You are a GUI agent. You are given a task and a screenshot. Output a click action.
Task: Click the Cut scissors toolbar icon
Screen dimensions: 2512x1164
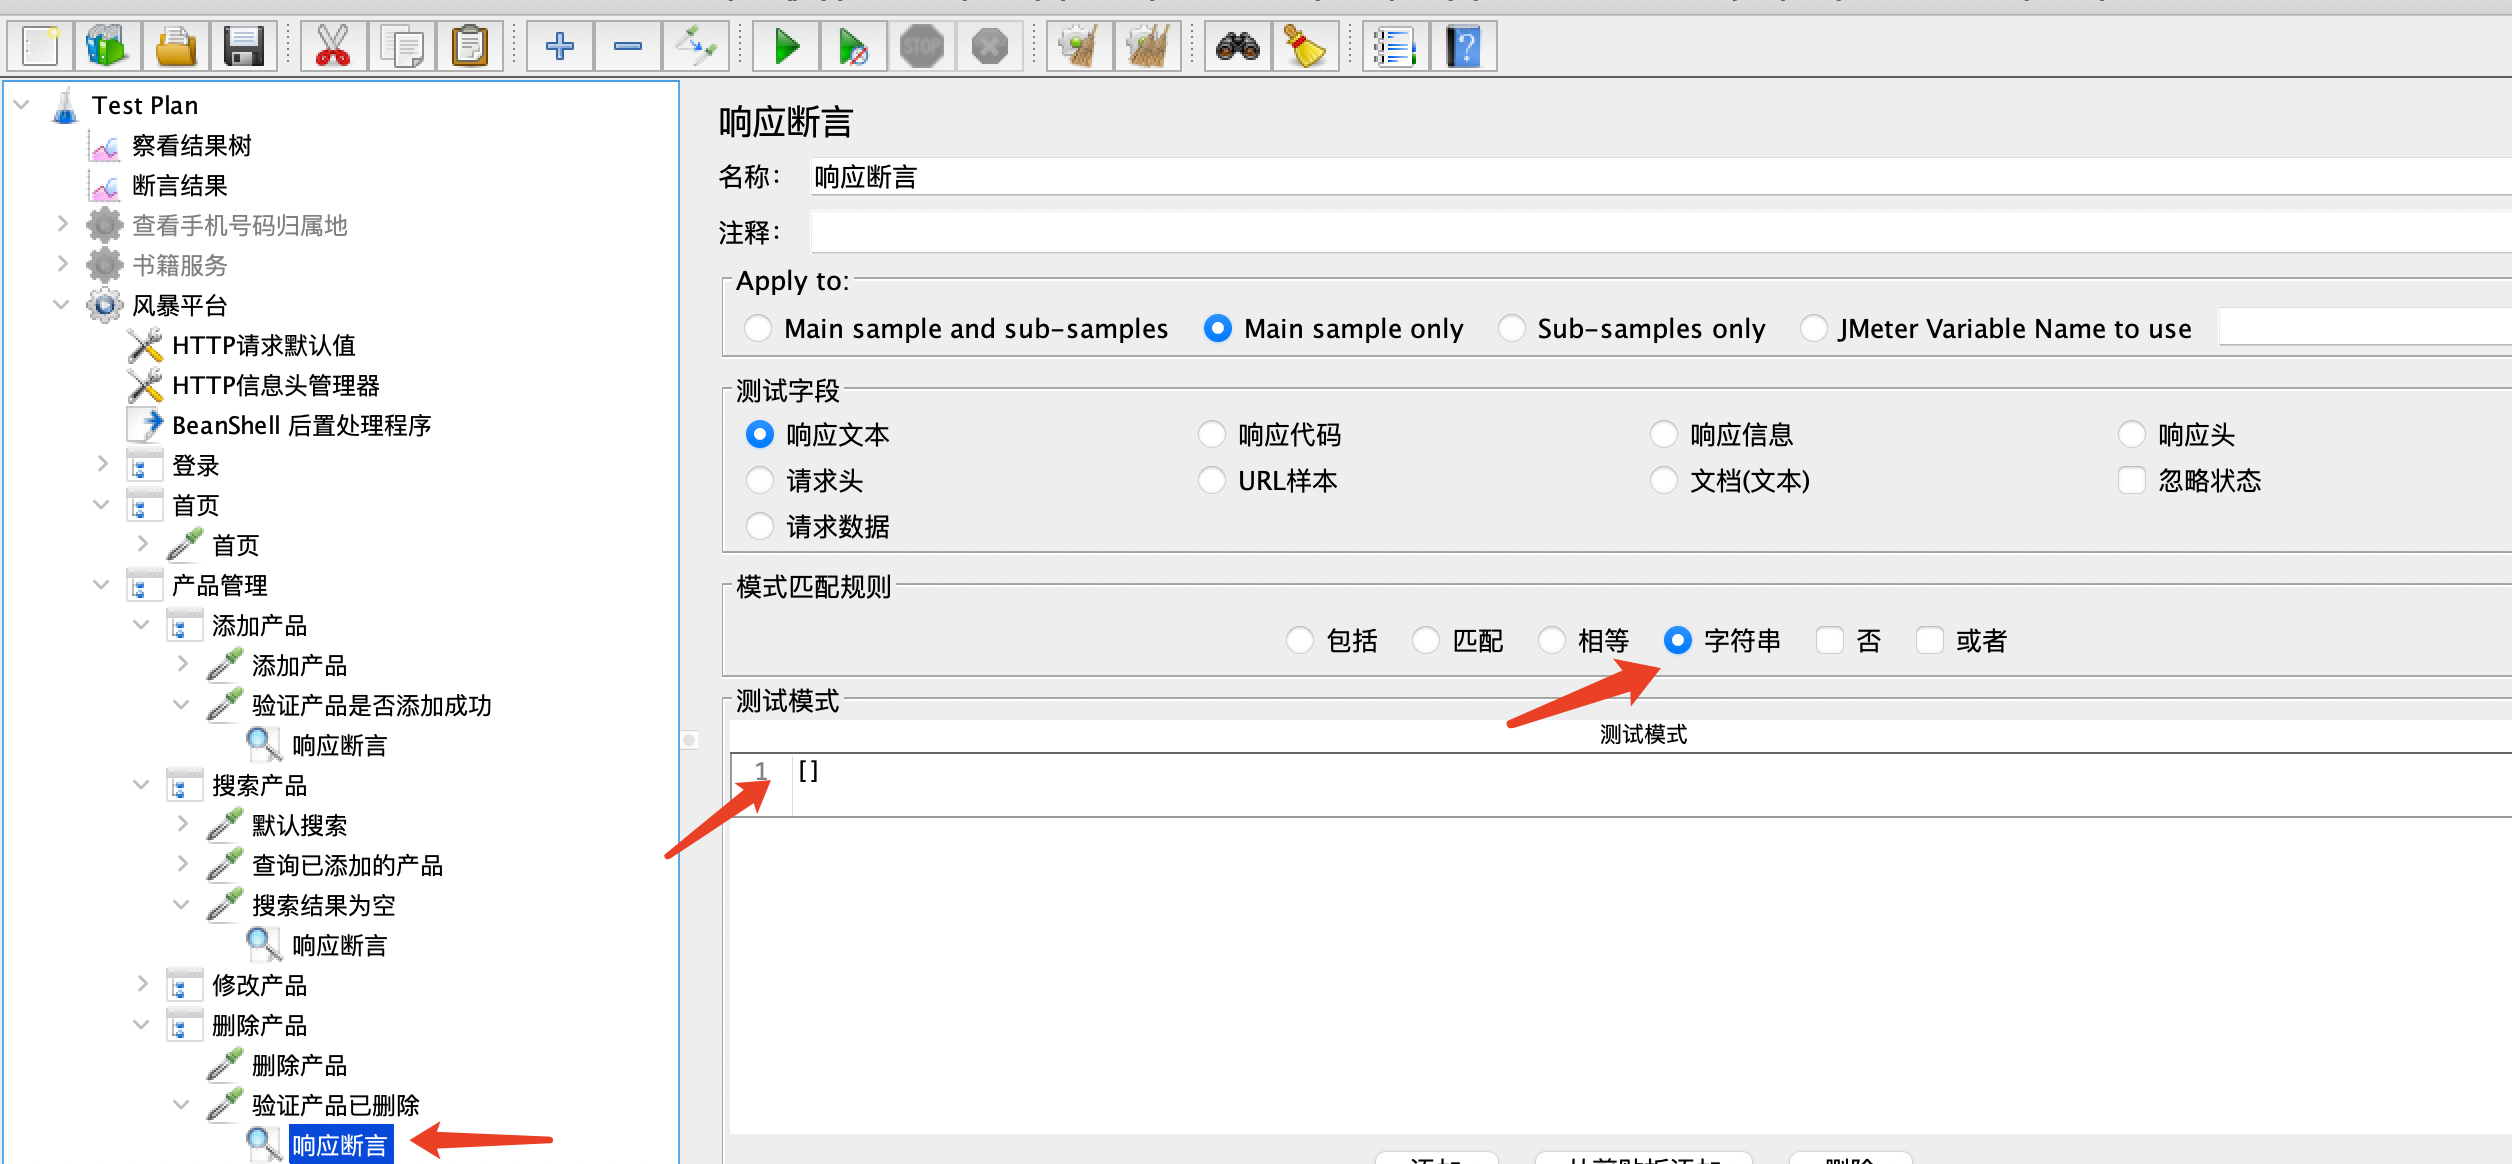(332, 47)
